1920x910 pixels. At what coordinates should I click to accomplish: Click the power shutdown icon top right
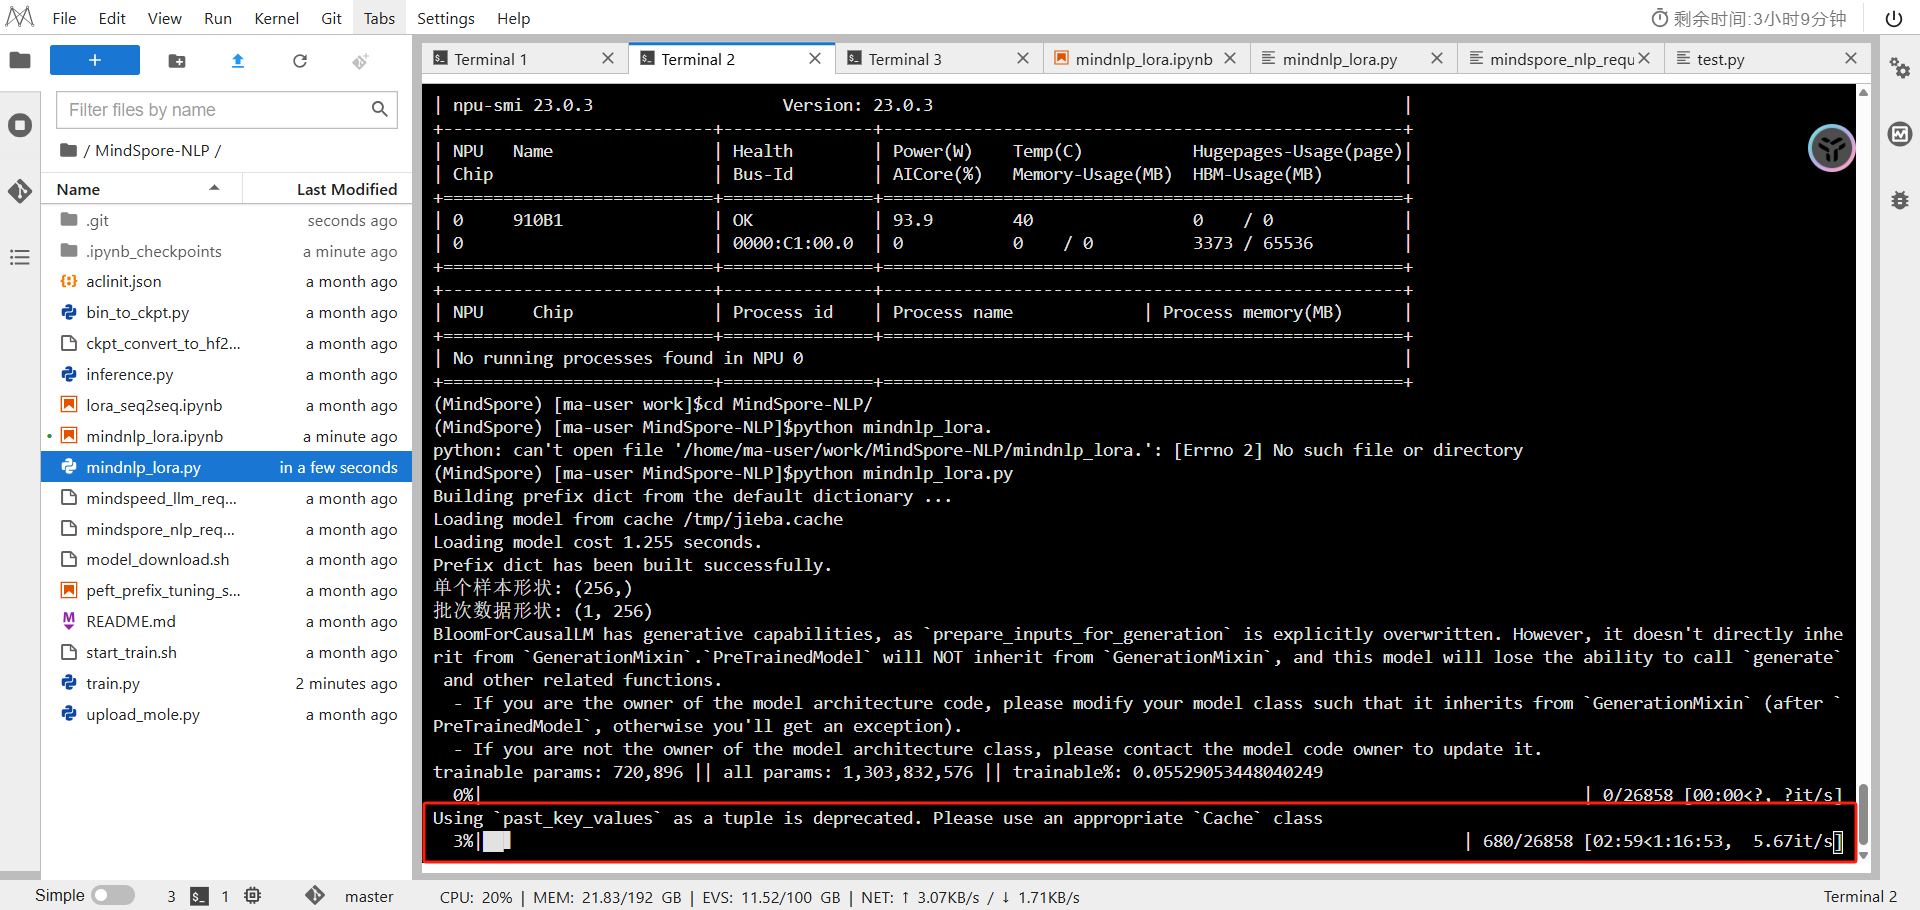[x=1893, y=18]
